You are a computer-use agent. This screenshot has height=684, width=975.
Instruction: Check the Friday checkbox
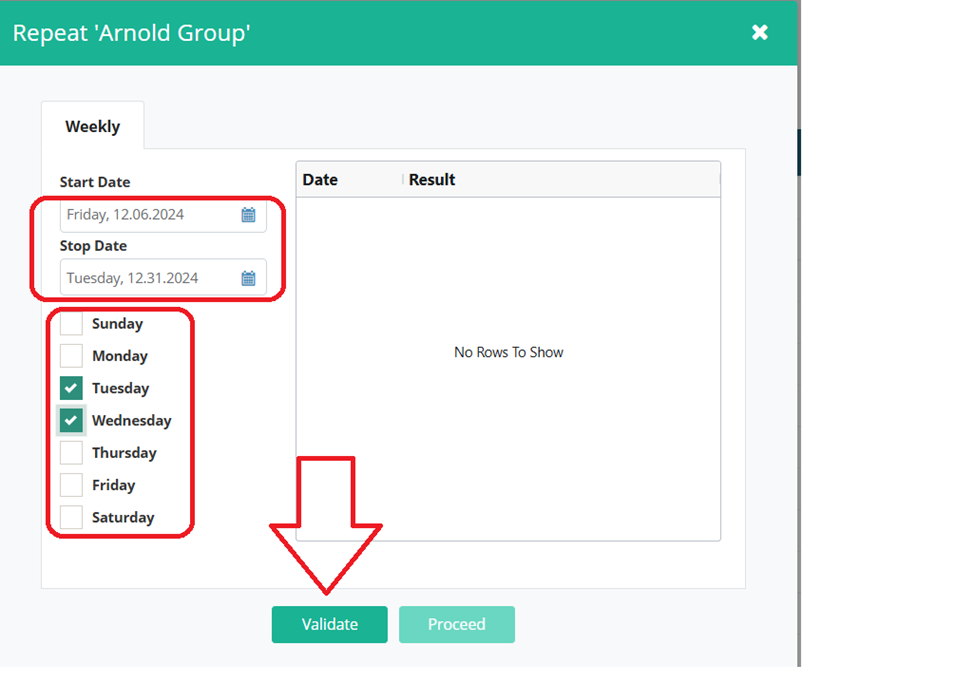[72, 485]
